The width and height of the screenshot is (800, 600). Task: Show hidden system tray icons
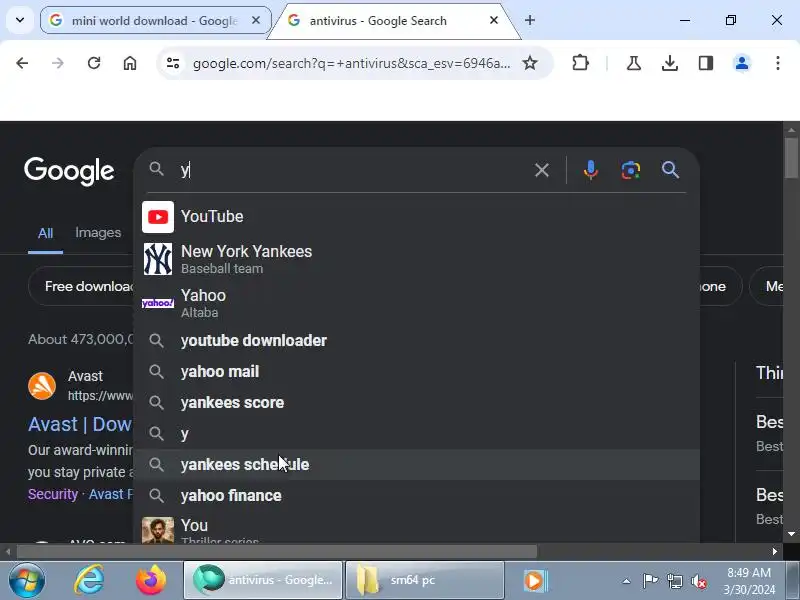click(x=626, y=581)
